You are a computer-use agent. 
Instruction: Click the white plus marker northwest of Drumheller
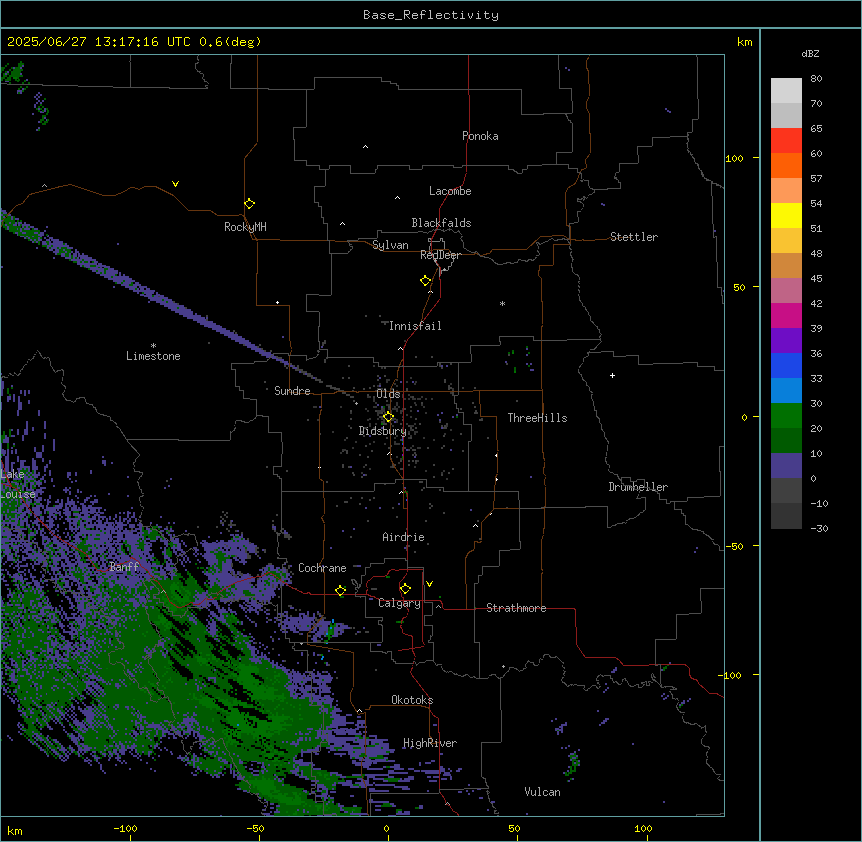coord(612,375)
